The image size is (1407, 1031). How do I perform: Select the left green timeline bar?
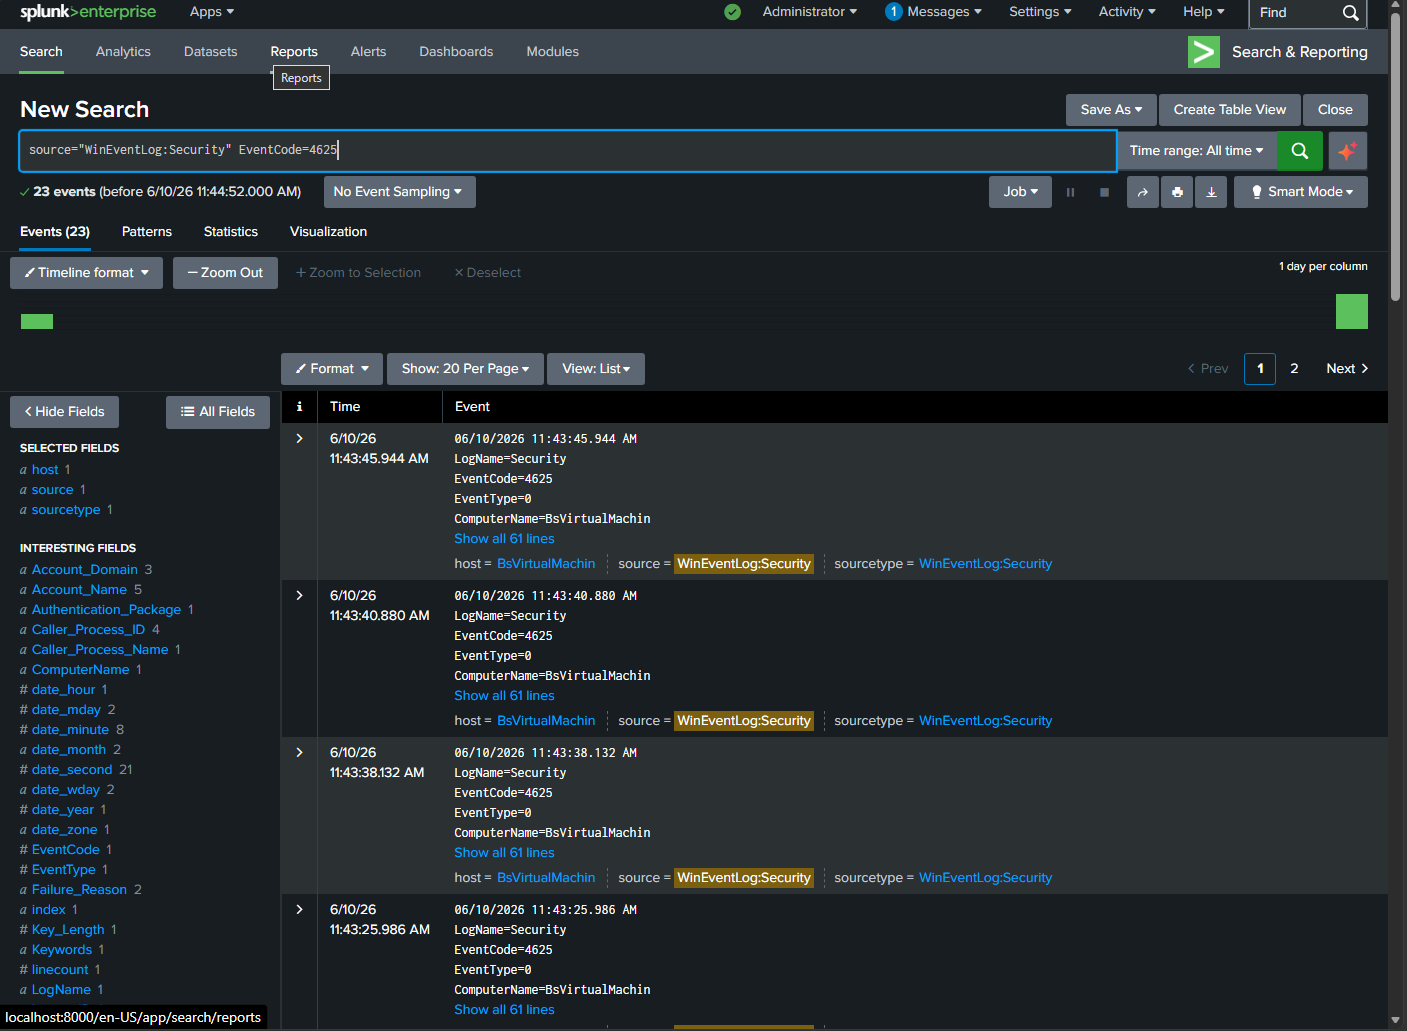click(x=37, y=321)
